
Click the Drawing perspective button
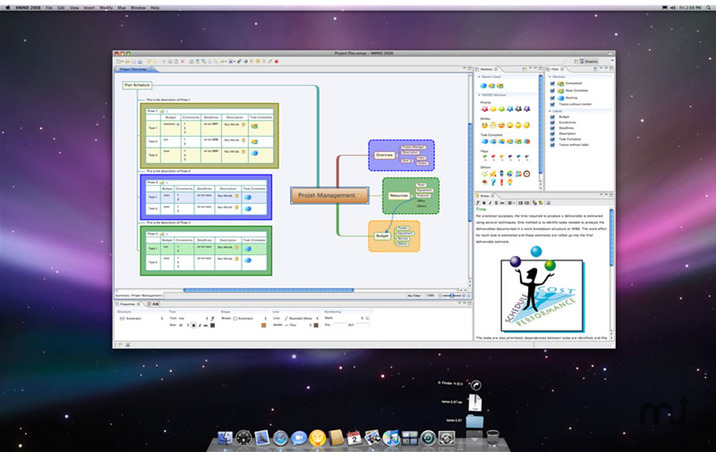591,61
